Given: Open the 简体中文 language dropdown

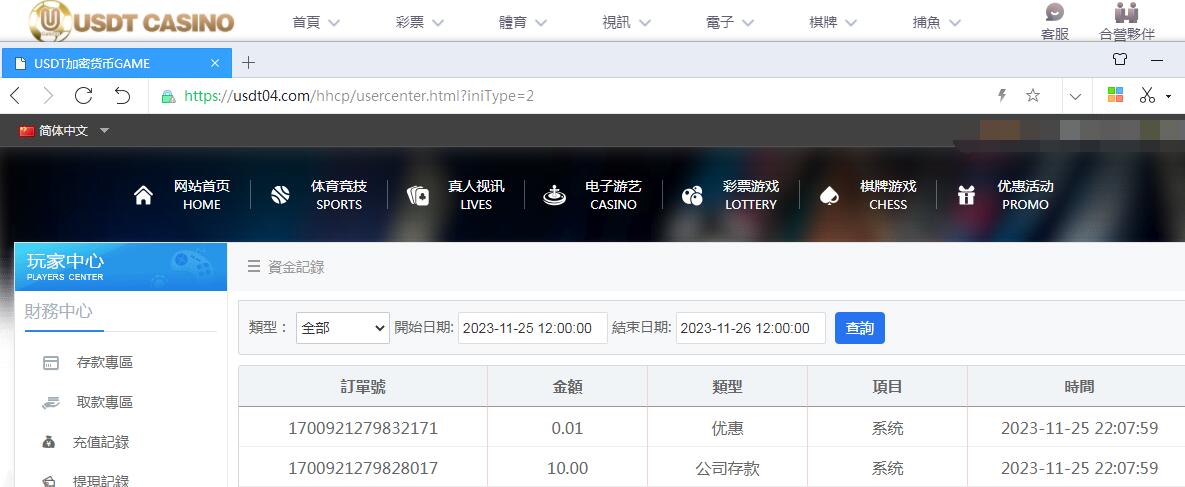Looking at the screenshot, I should click(x=65, y=131).
